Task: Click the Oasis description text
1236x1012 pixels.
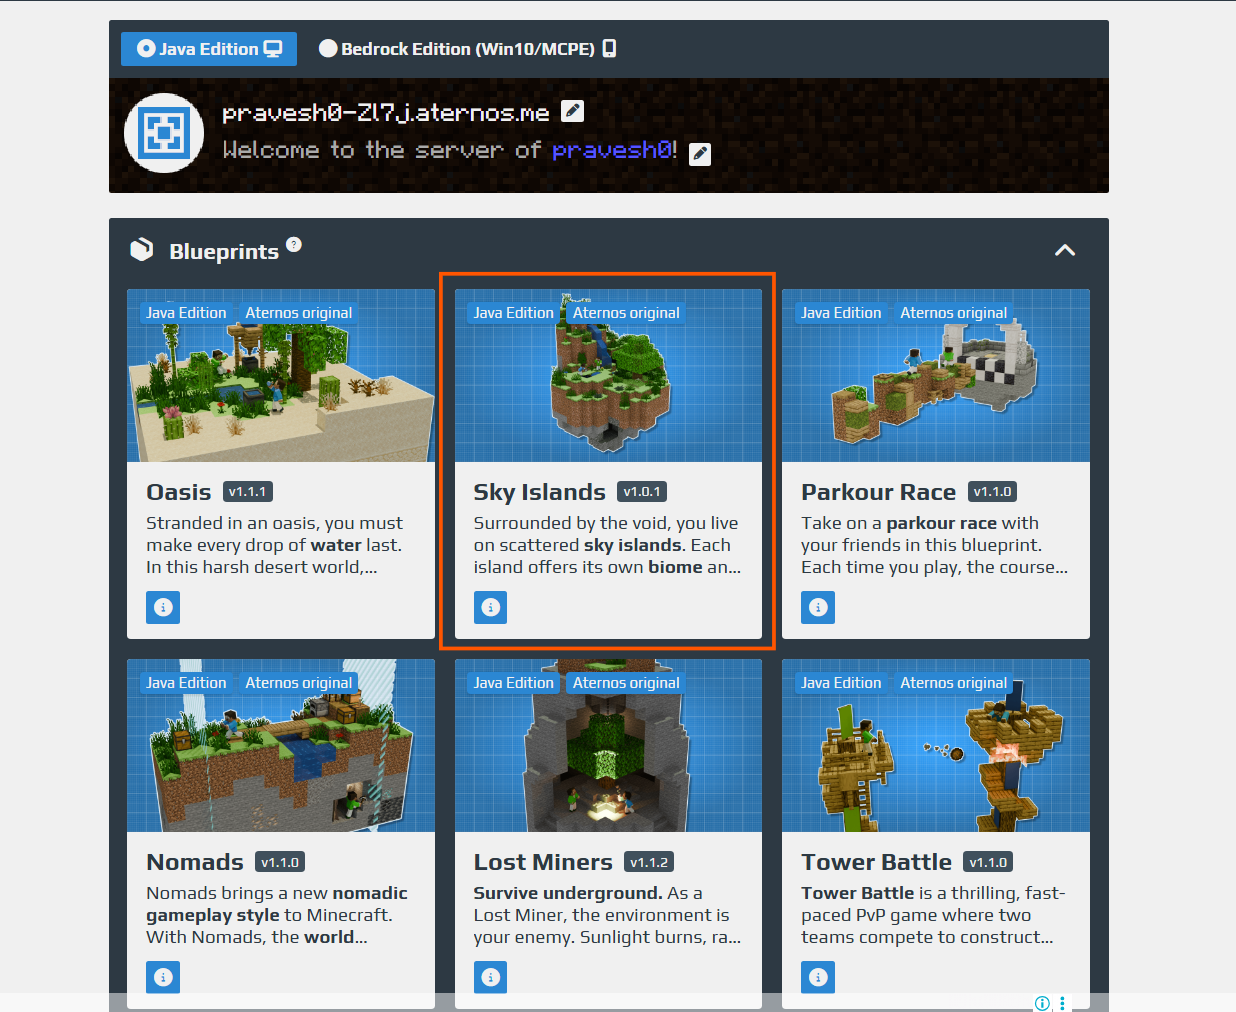Action: pos(275,545)
